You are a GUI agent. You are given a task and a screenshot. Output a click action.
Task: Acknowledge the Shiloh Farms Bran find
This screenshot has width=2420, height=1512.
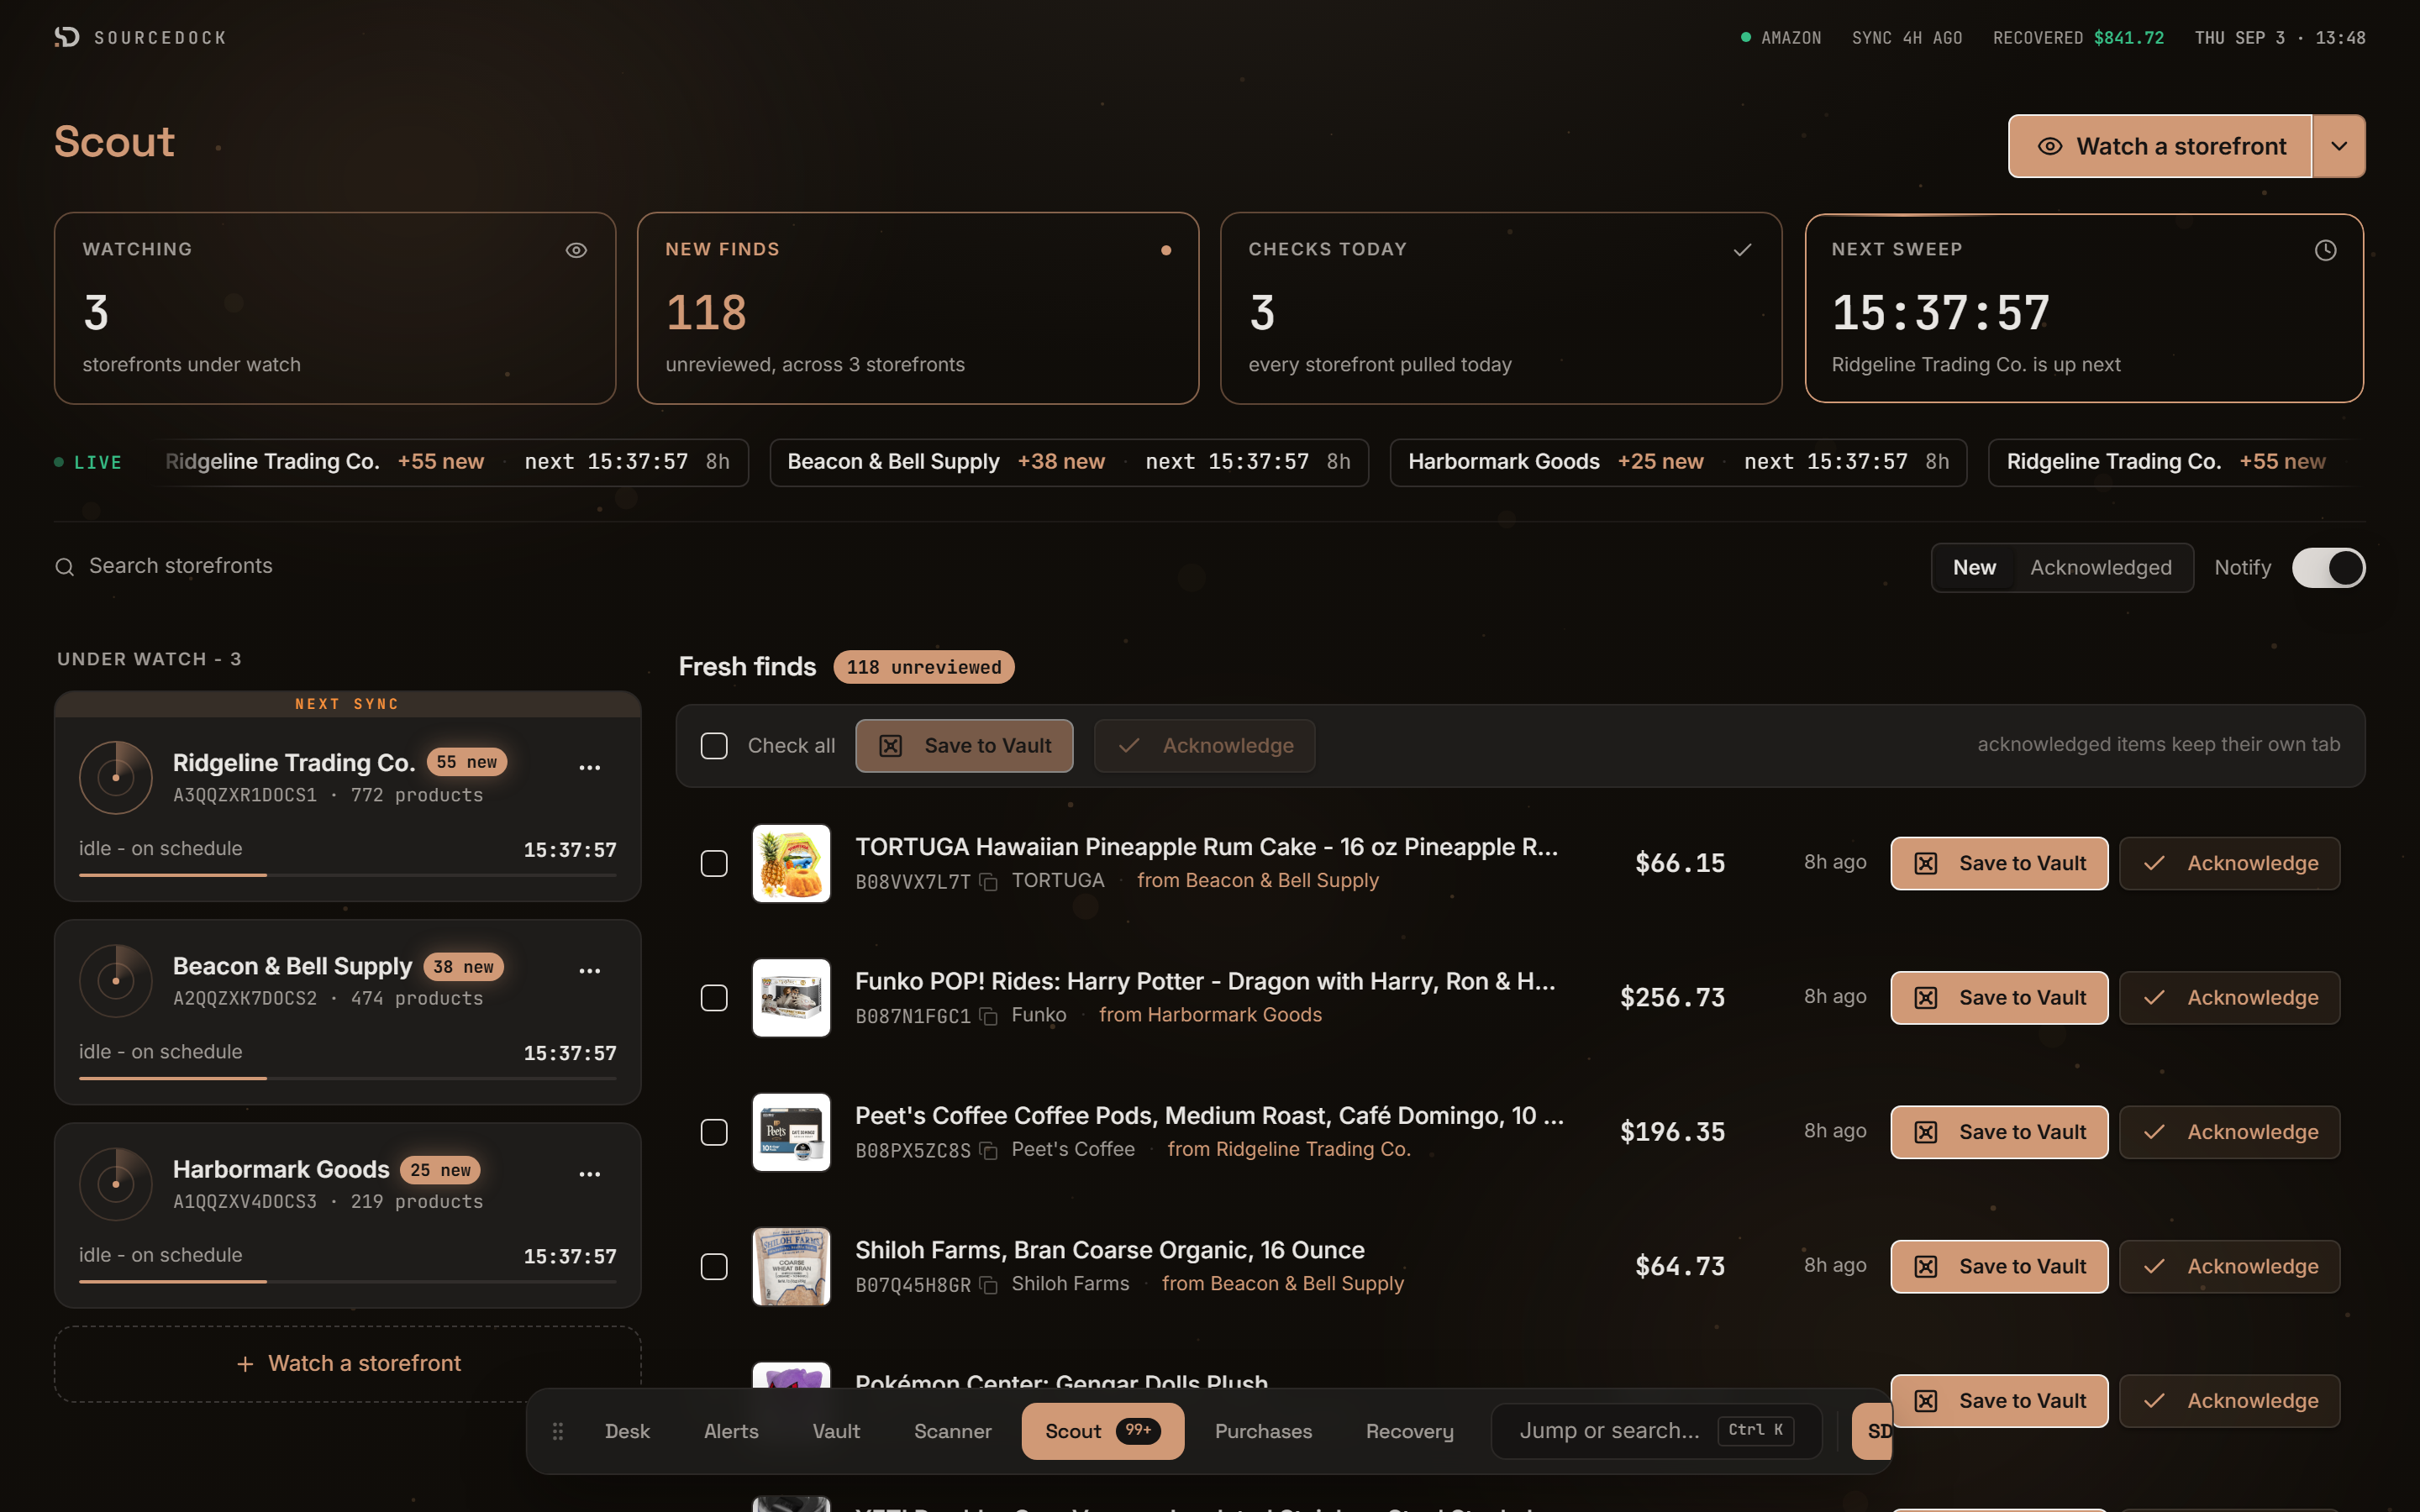2229,1267
